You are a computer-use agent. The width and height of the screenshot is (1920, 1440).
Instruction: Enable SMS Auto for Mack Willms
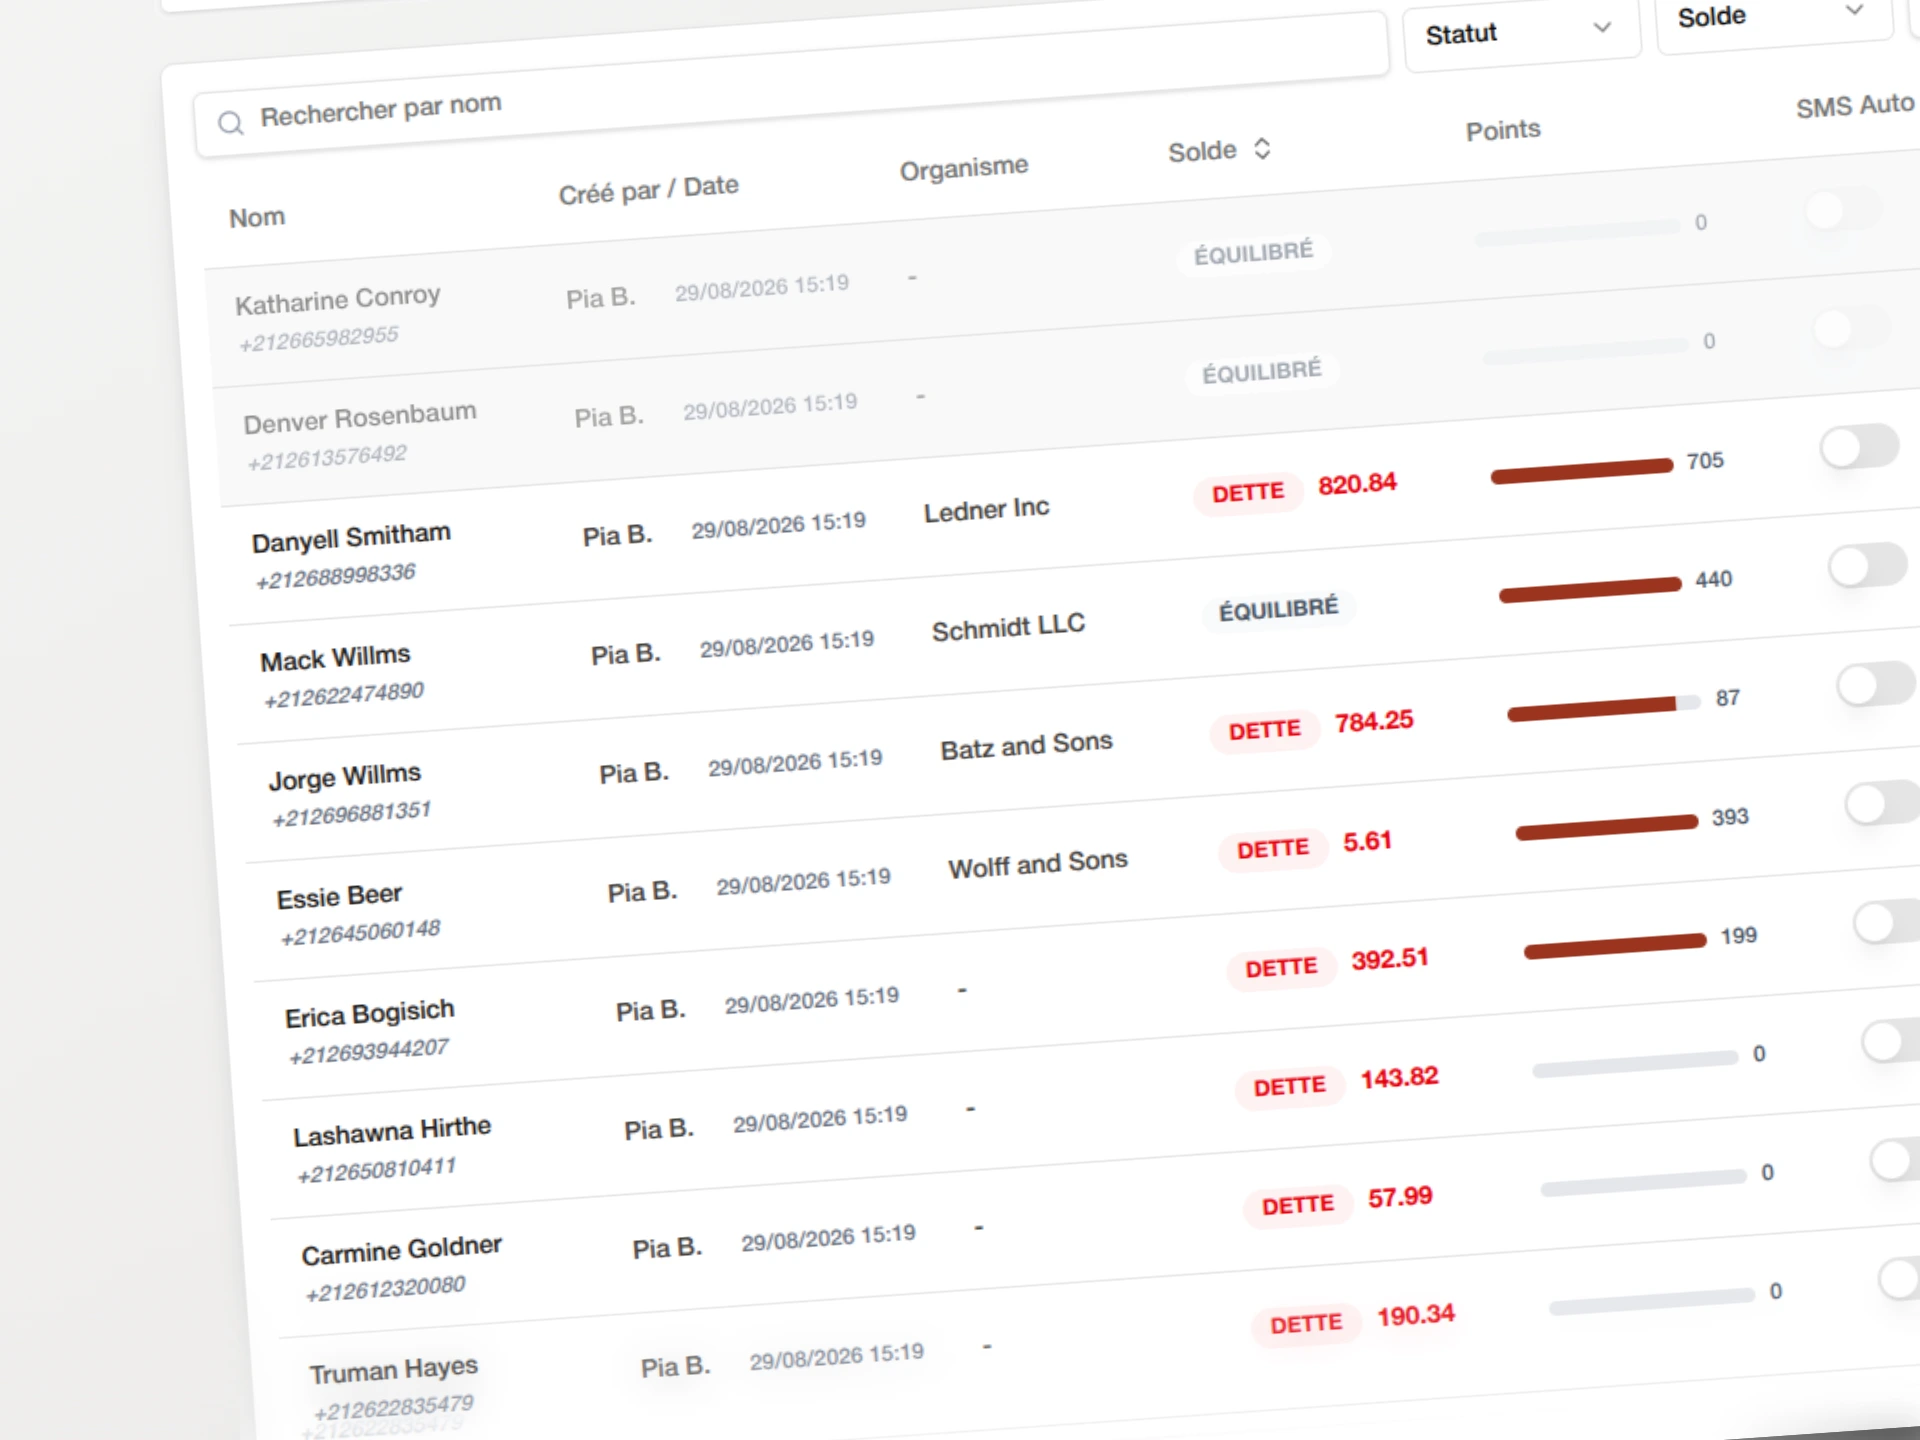[x=1868, y=565]
